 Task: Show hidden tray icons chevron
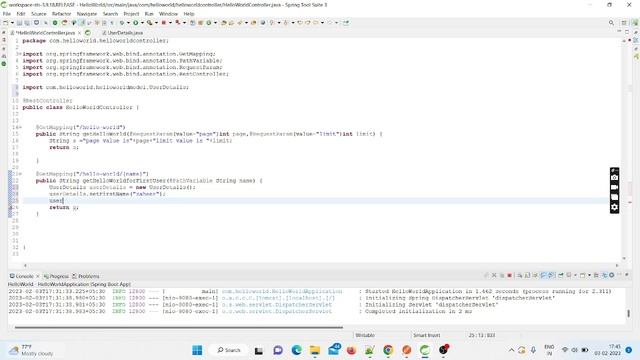pos(511,350)
